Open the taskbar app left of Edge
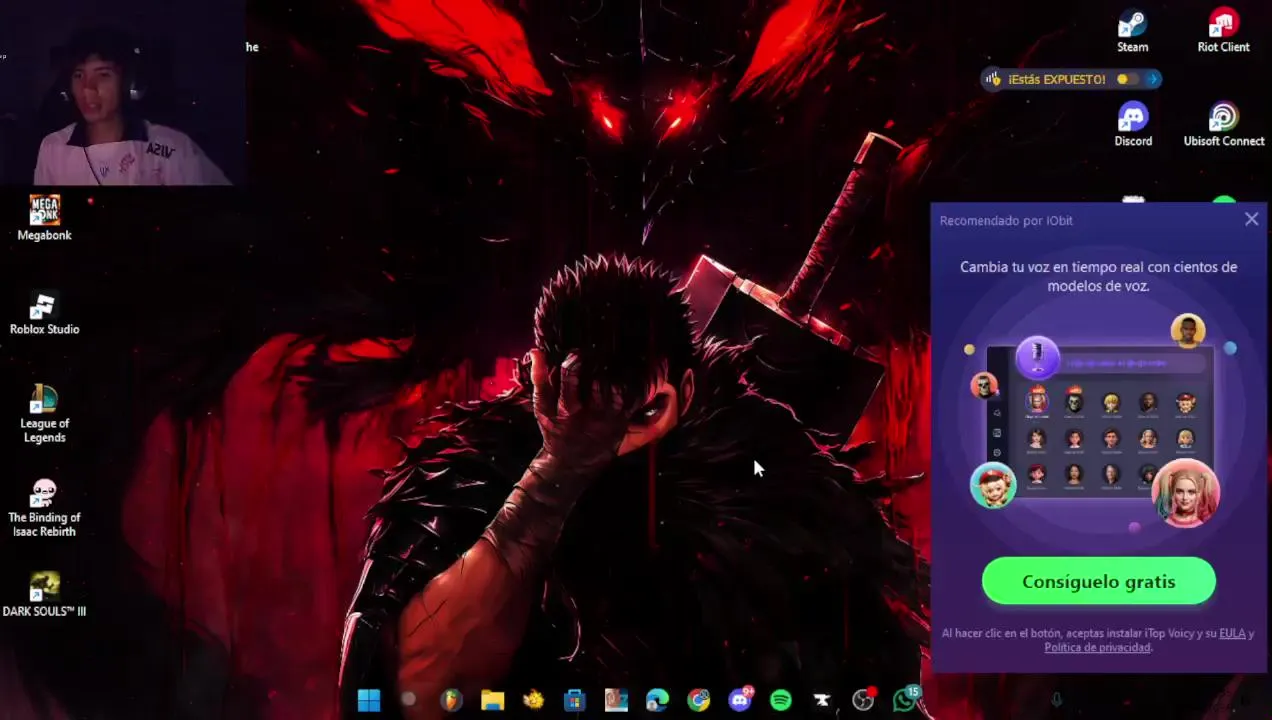 coord(616,700)
